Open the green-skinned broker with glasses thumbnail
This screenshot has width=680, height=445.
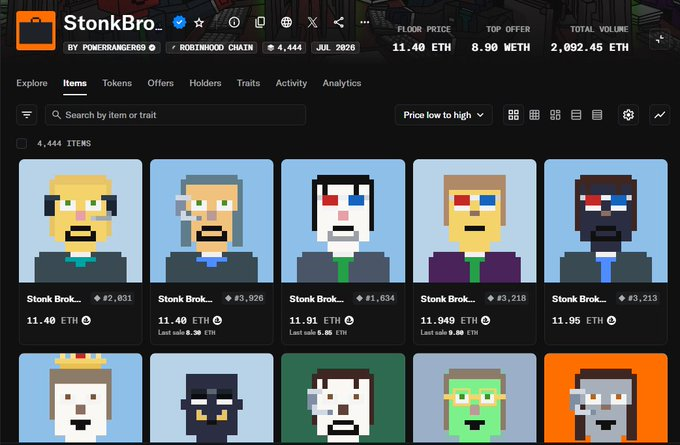tap(475, 398)
